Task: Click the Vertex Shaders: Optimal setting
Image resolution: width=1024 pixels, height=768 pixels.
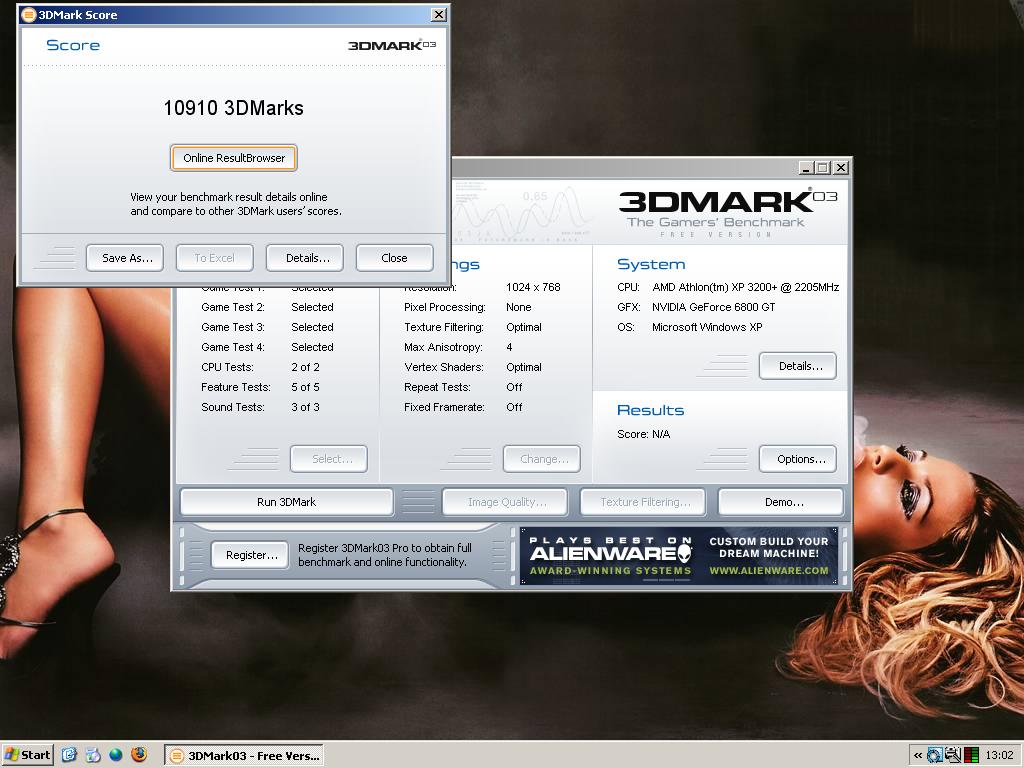Action: point(473,367)
